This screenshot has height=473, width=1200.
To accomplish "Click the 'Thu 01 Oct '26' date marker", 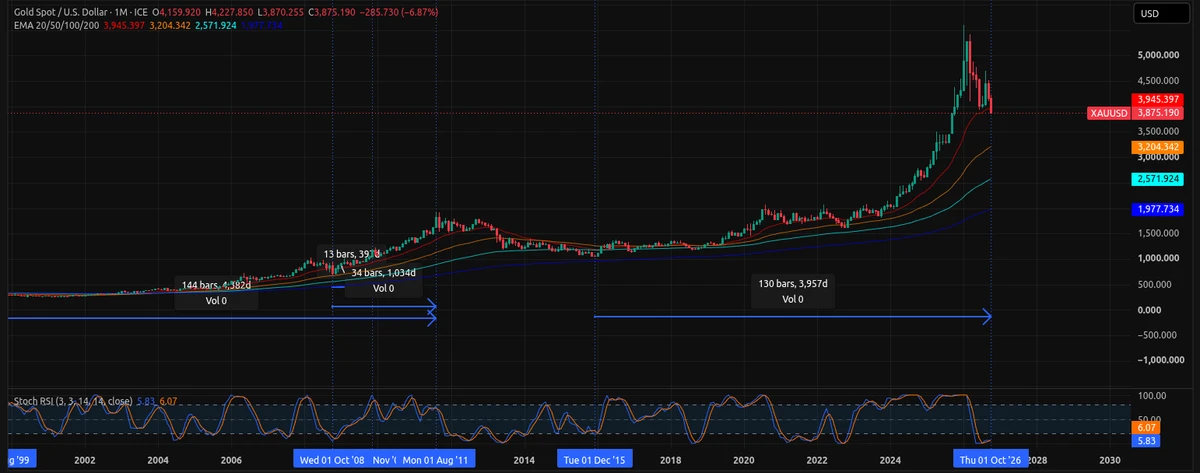I will [990, 460].
